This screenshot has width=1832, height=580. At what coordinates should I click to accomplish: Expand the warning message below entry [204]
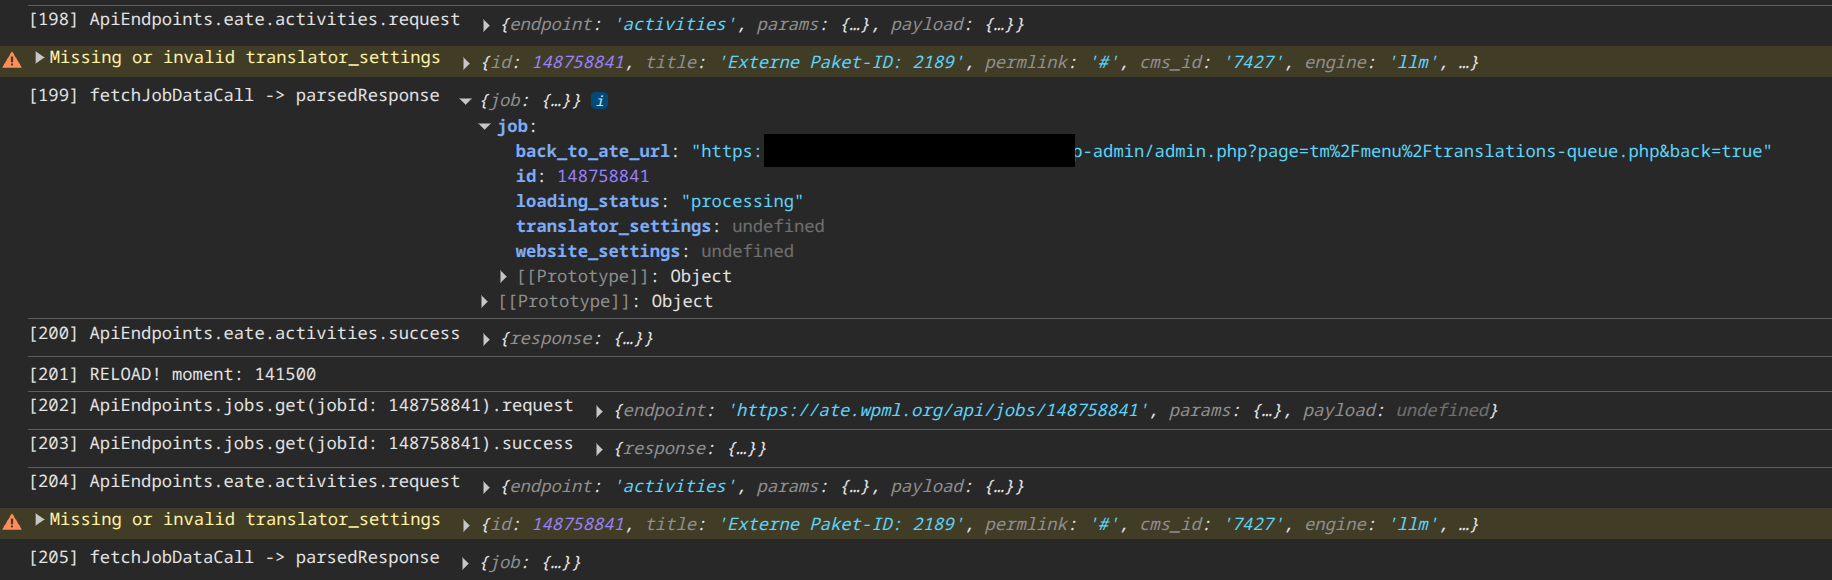[x=40, y=520]
